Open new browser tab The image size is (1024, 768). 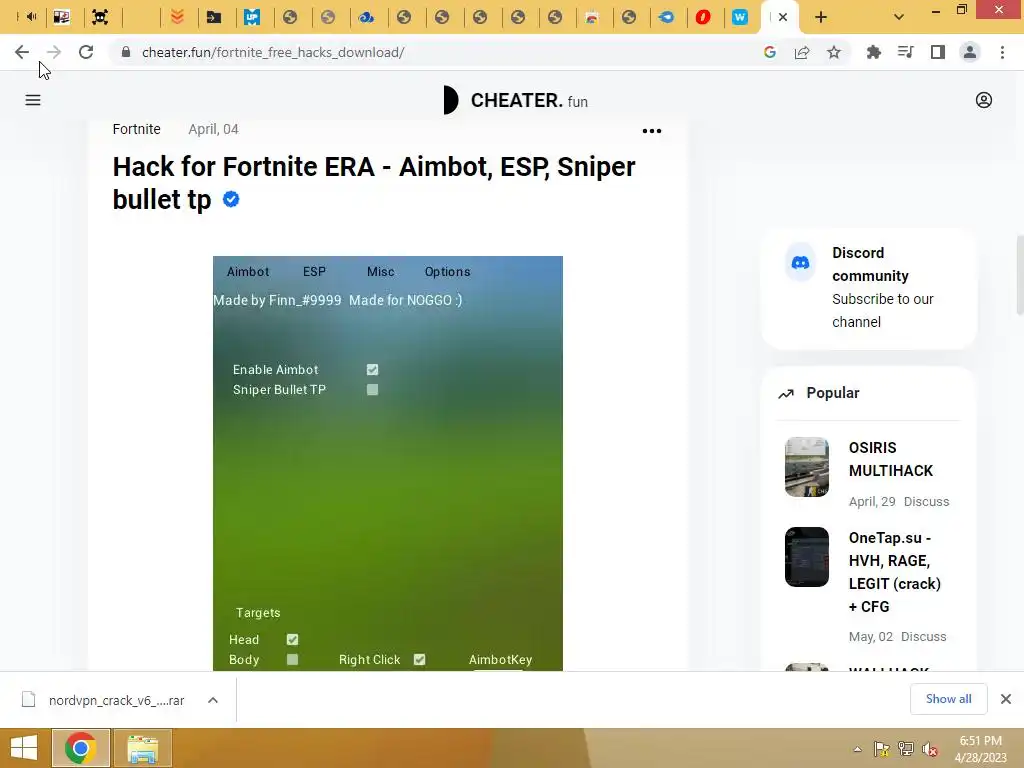pos(821,18)
